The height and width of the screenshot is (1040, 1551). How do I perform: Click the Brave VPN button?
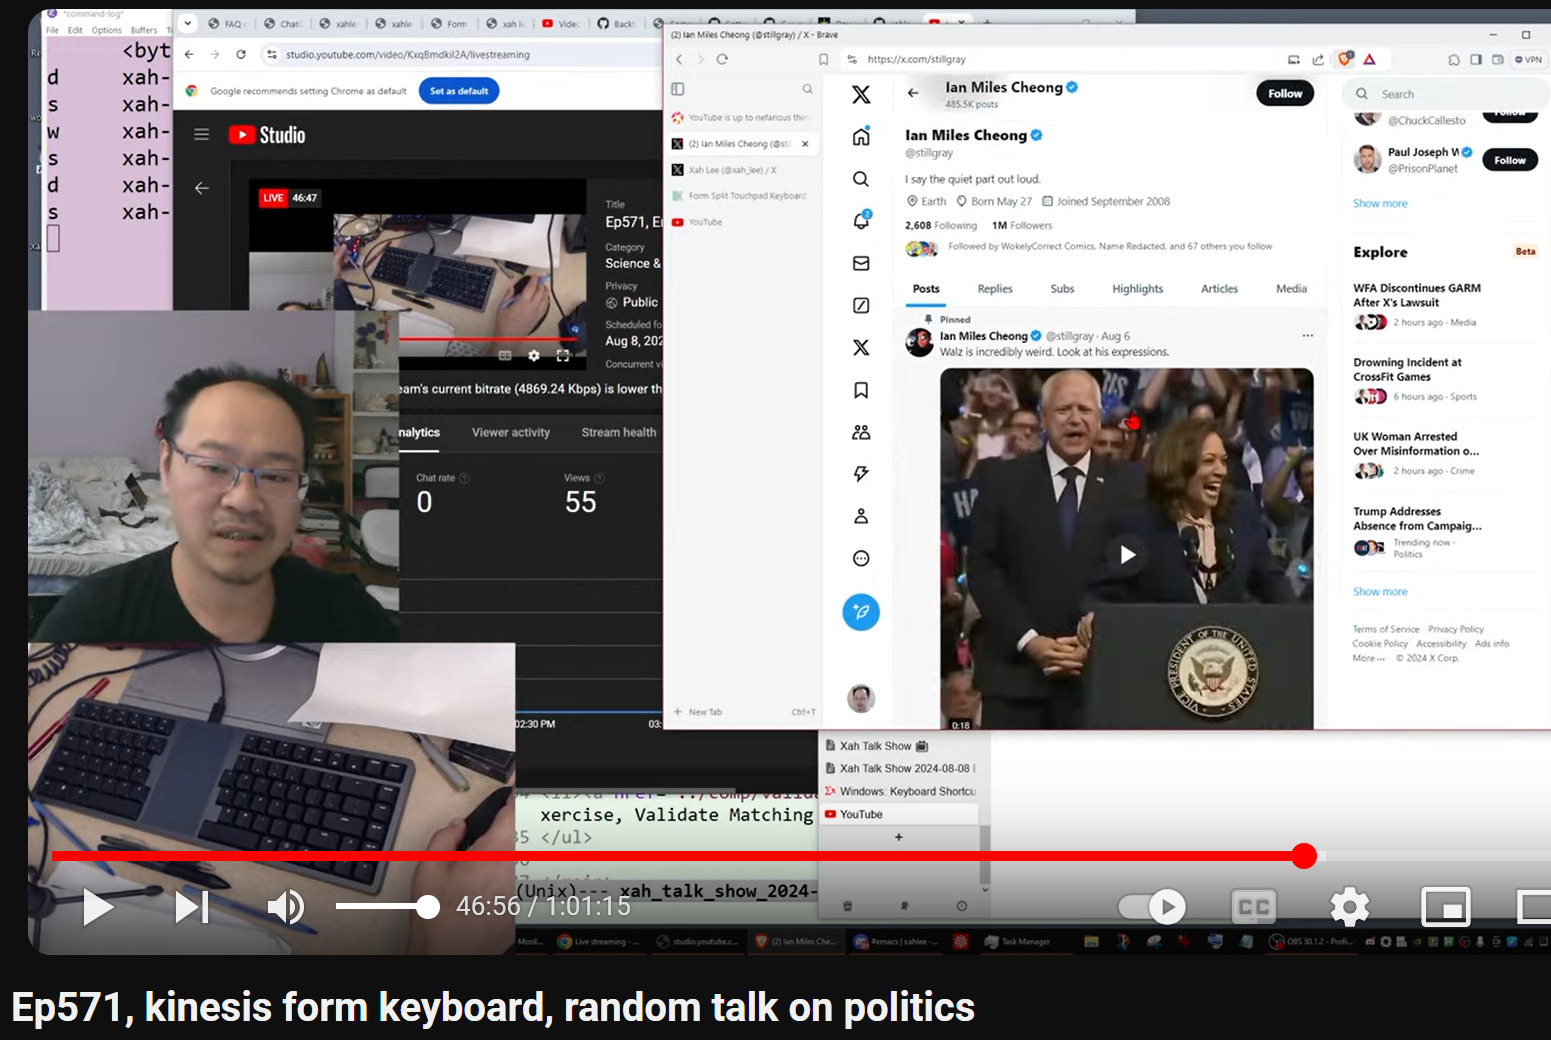click(x=1528, y=60)
